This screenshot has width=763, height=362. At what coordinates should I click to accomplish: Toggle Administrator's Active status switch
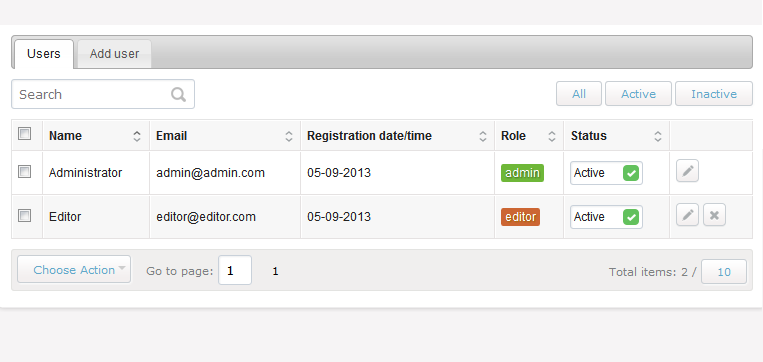tap(606, 173)
